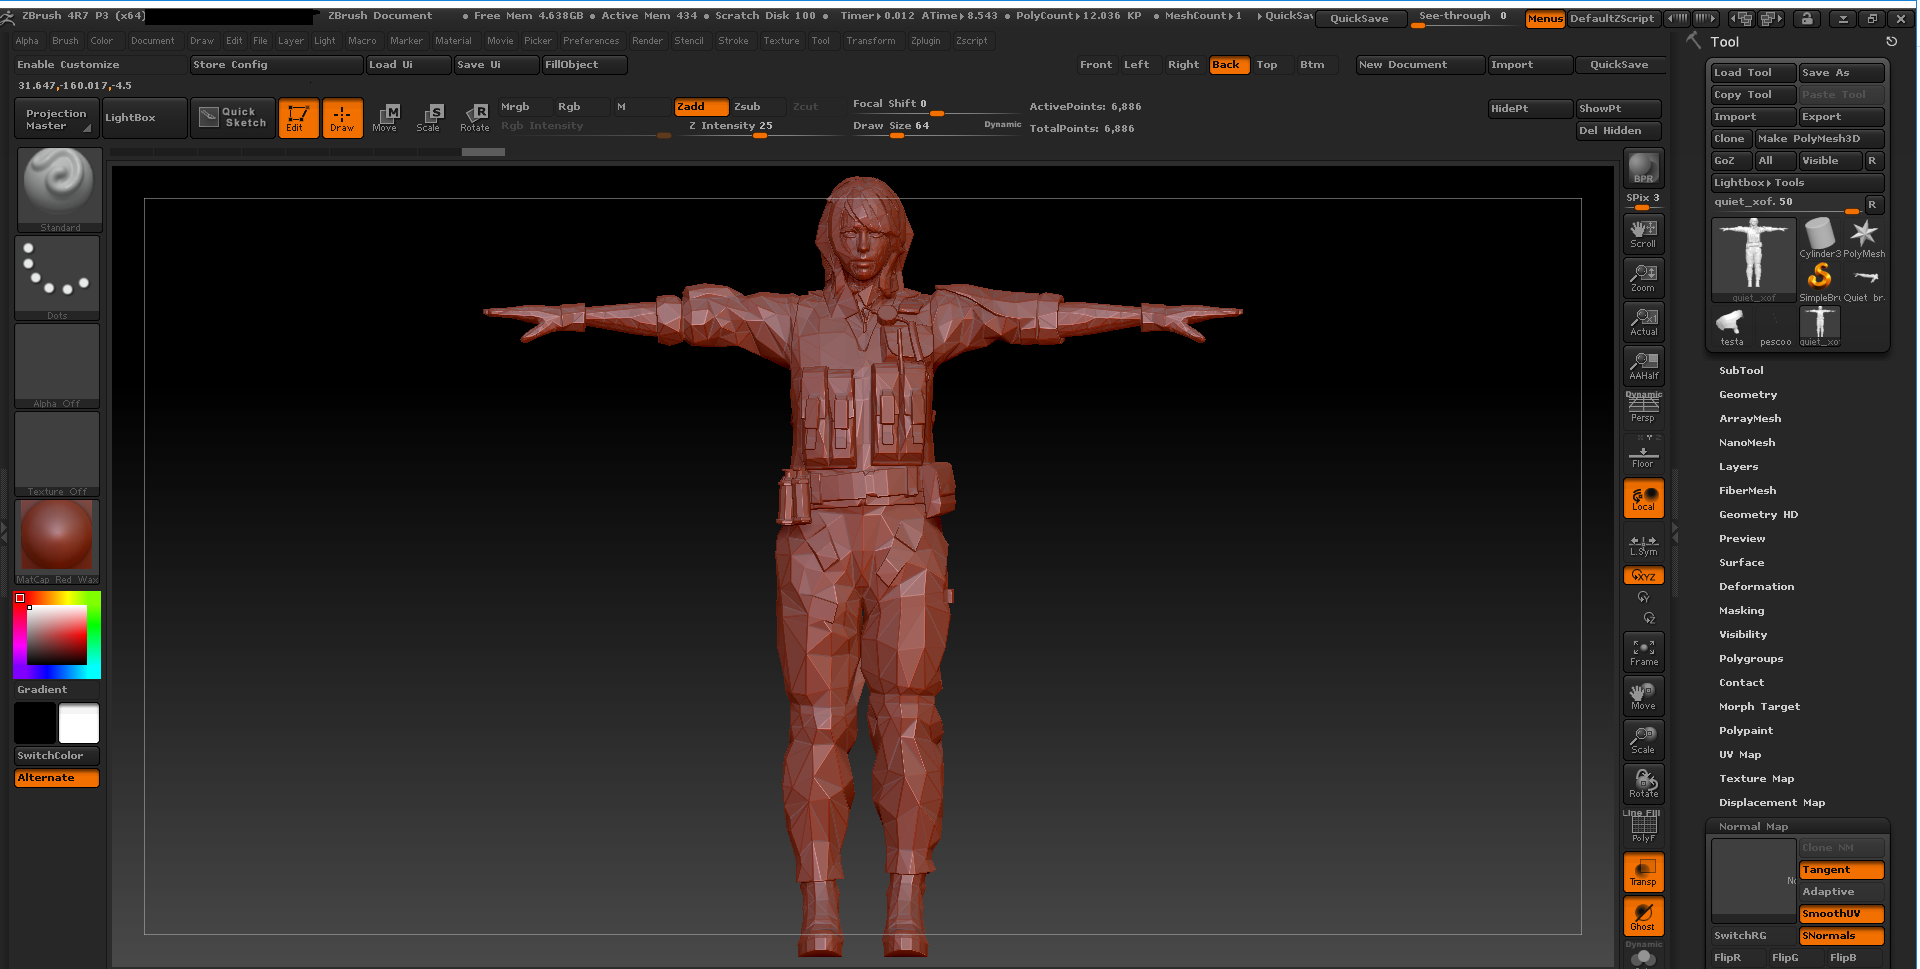Expand the Layers section
Image resolution: width=1920 pixels, height=969 pixels.
coord(1738,466)
